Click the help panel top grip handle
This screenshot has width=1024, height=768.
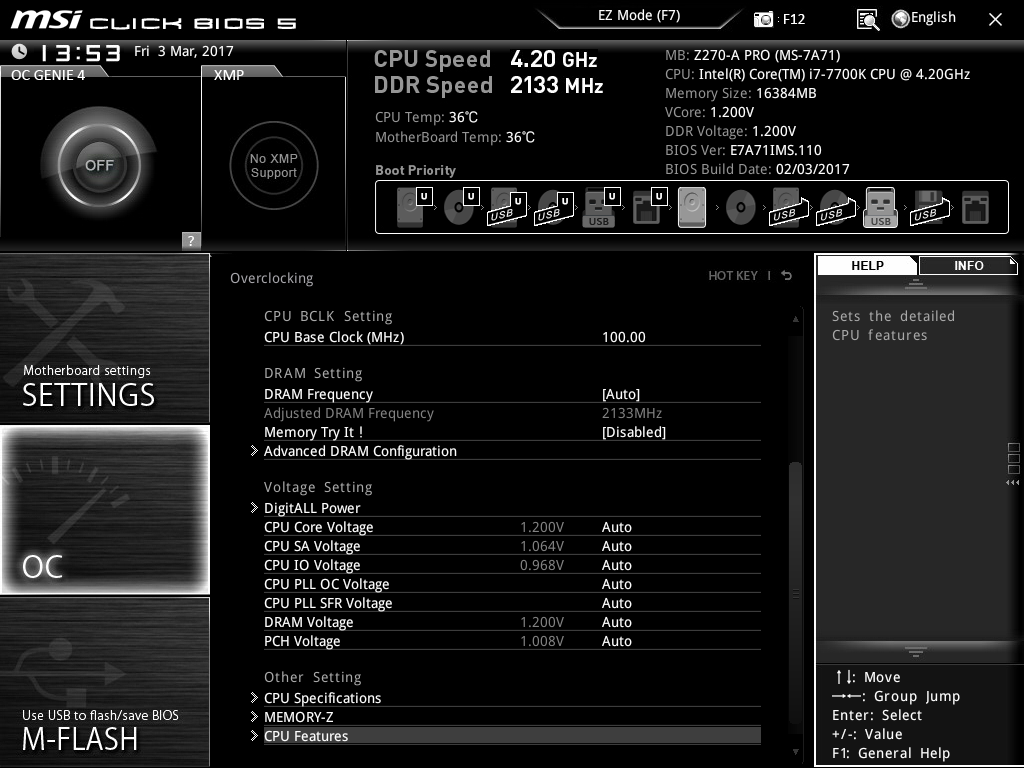click(x=916, y=283)
